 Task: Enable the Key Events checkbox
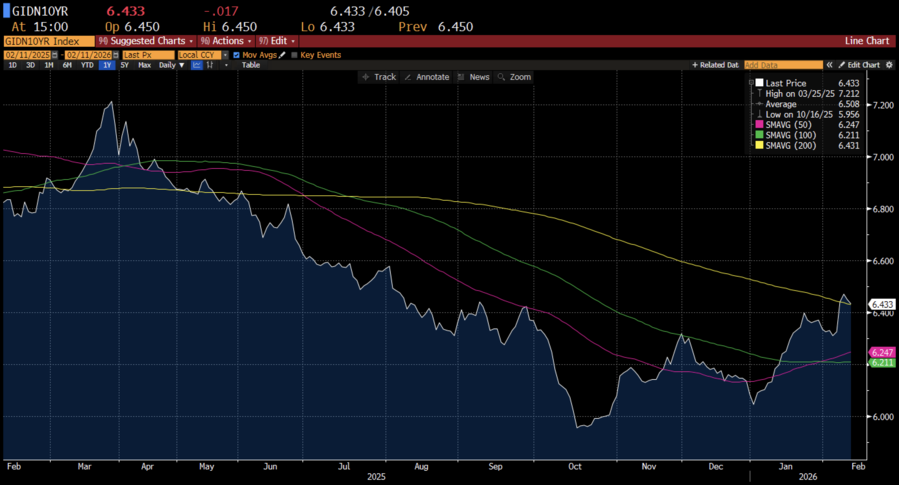pos(295,53)
